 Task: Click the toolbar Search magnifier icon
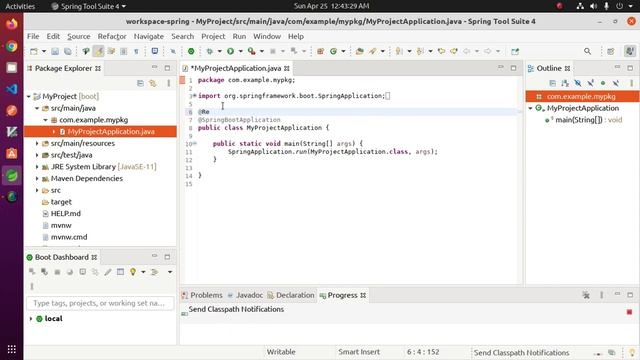pyautogui.click(x=587, y=51)
